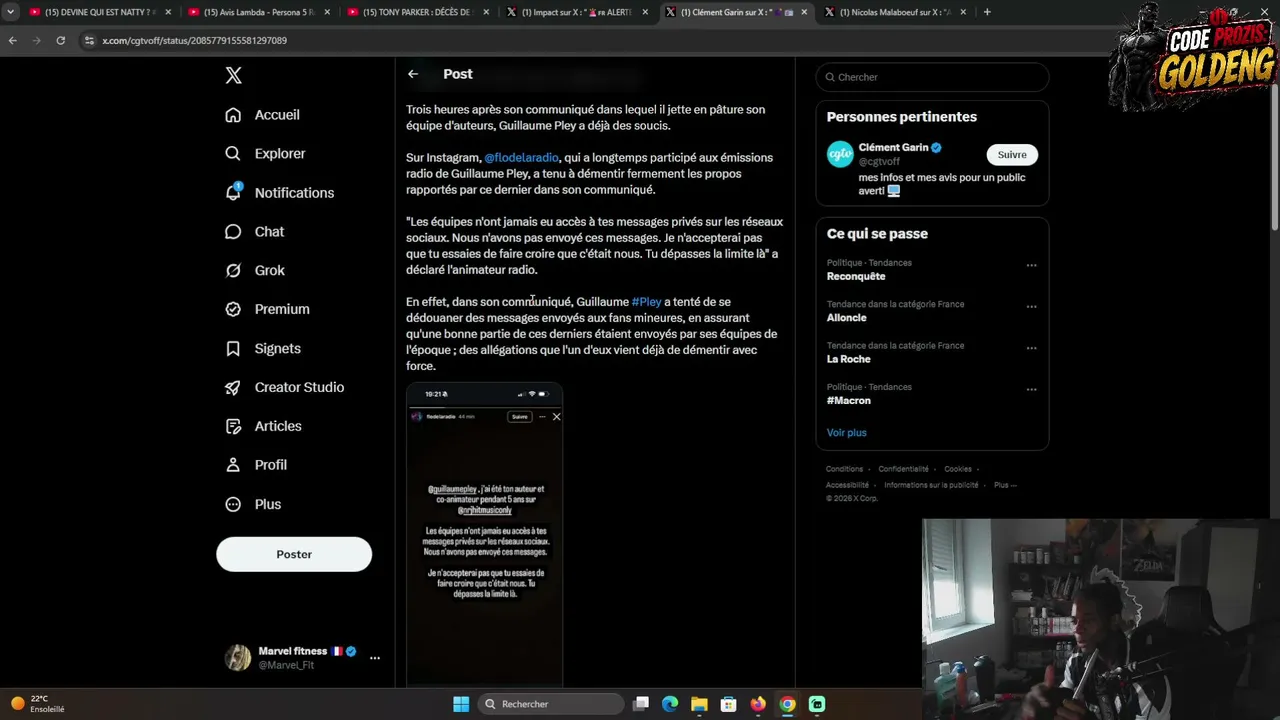
Task: Click the Poster button
Action: [x=294, y=554]
